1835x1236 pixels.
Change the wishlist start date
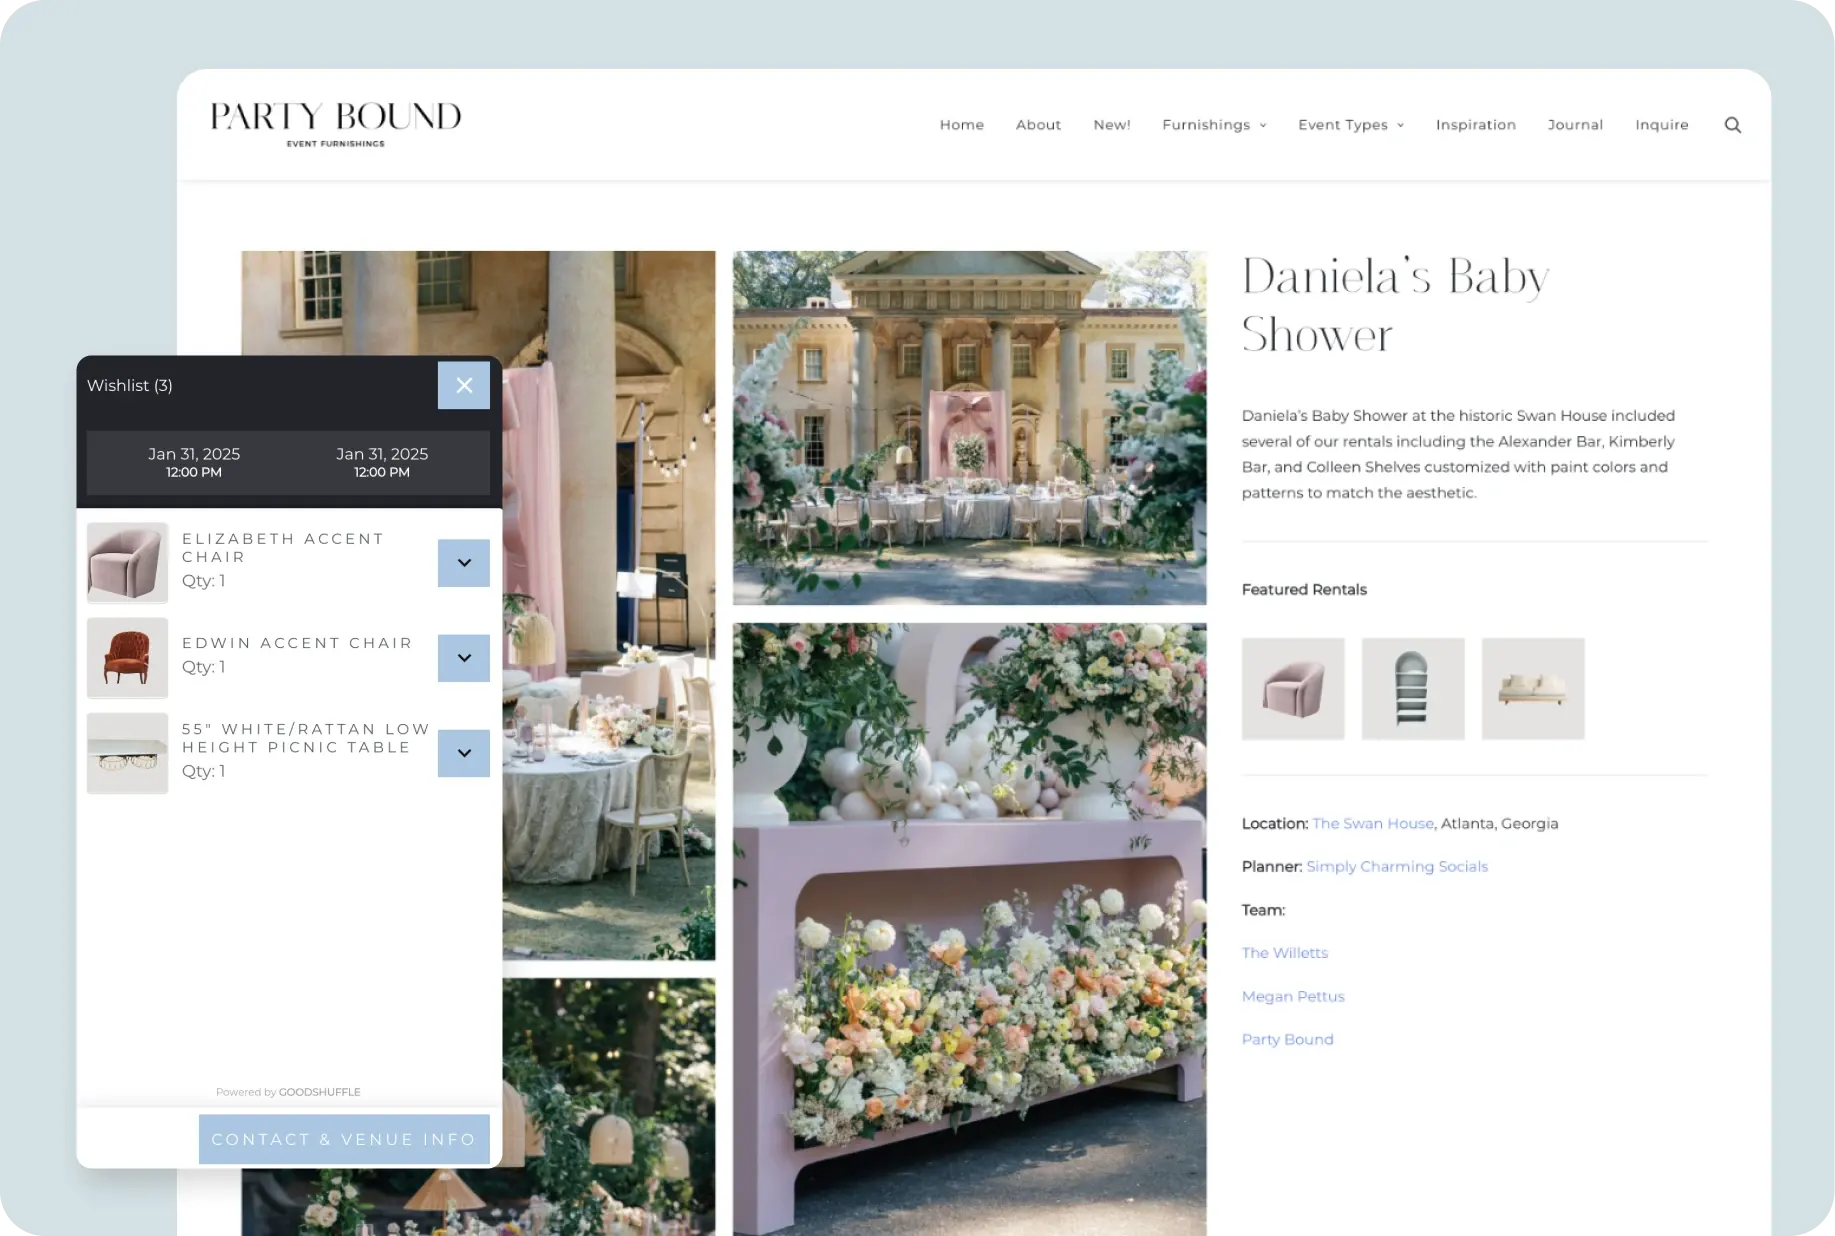pos(194,462)
